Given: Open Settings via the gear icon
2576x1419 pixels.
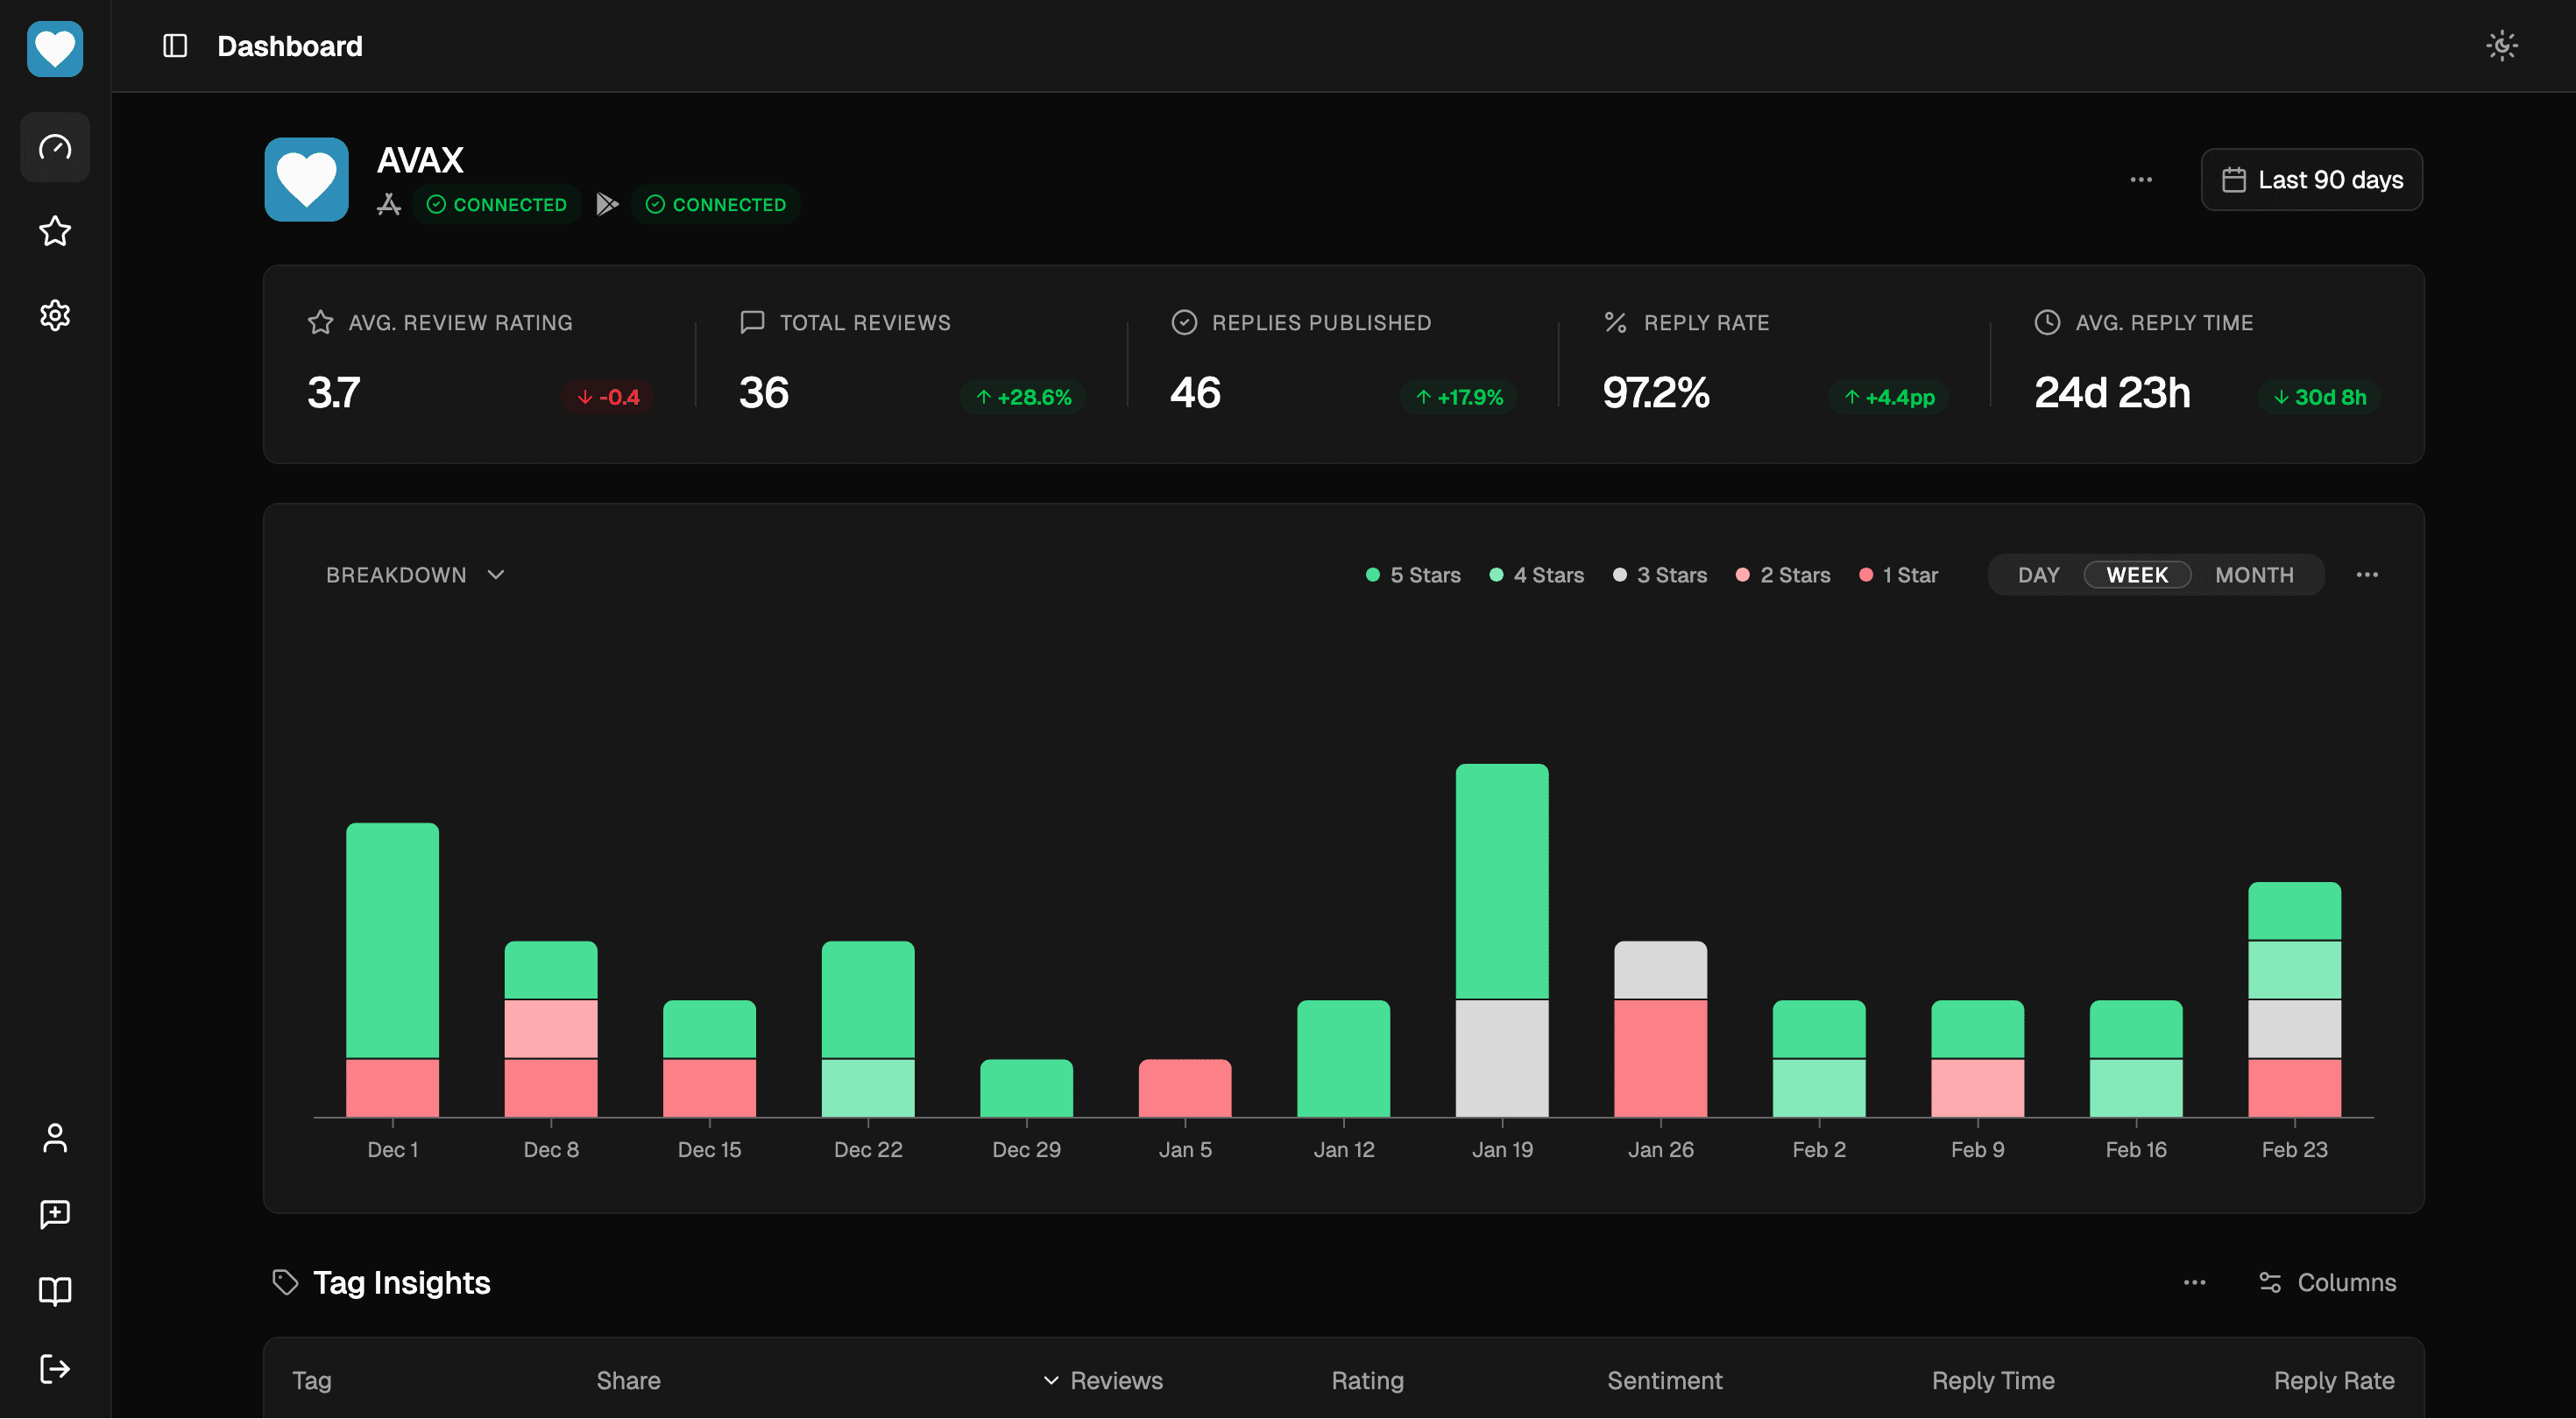Looking at the screenshot, I should 54,315.
